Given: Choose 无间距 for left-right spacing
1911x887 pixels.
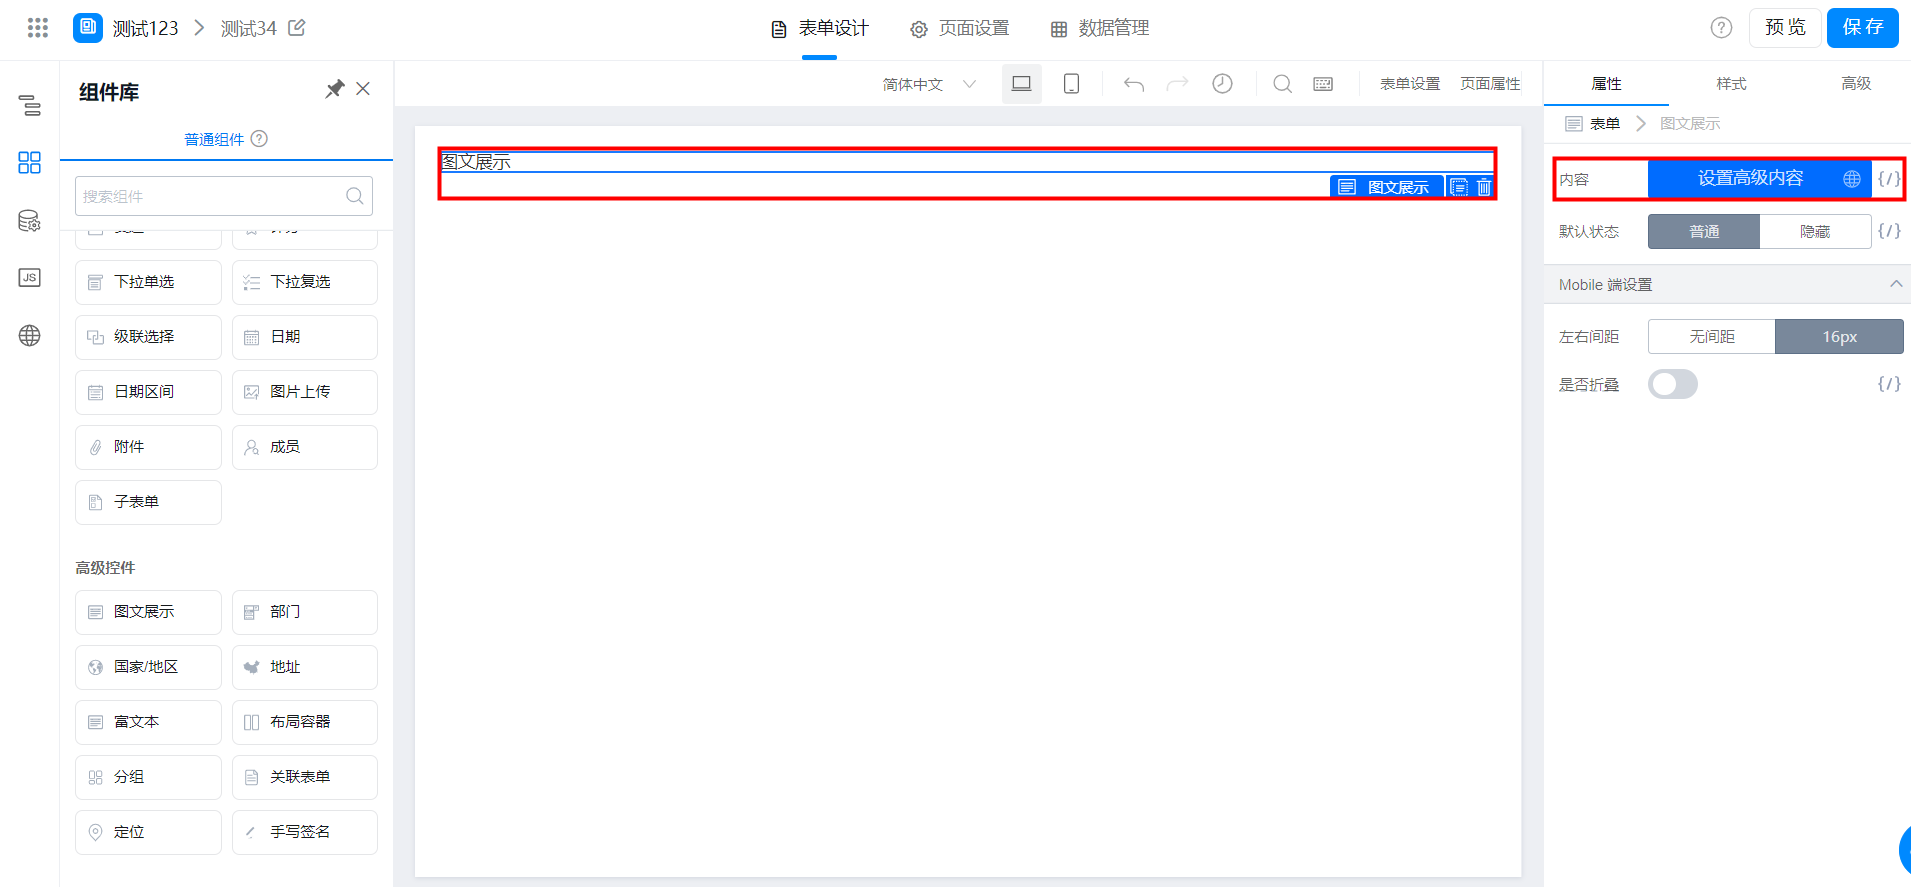Looking at the screenshot, I should click(1712, 337).
